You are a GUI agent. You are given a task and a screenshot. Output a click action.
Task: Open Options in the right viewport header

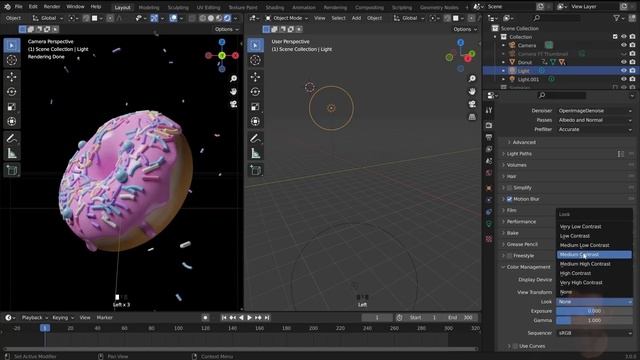465,29
